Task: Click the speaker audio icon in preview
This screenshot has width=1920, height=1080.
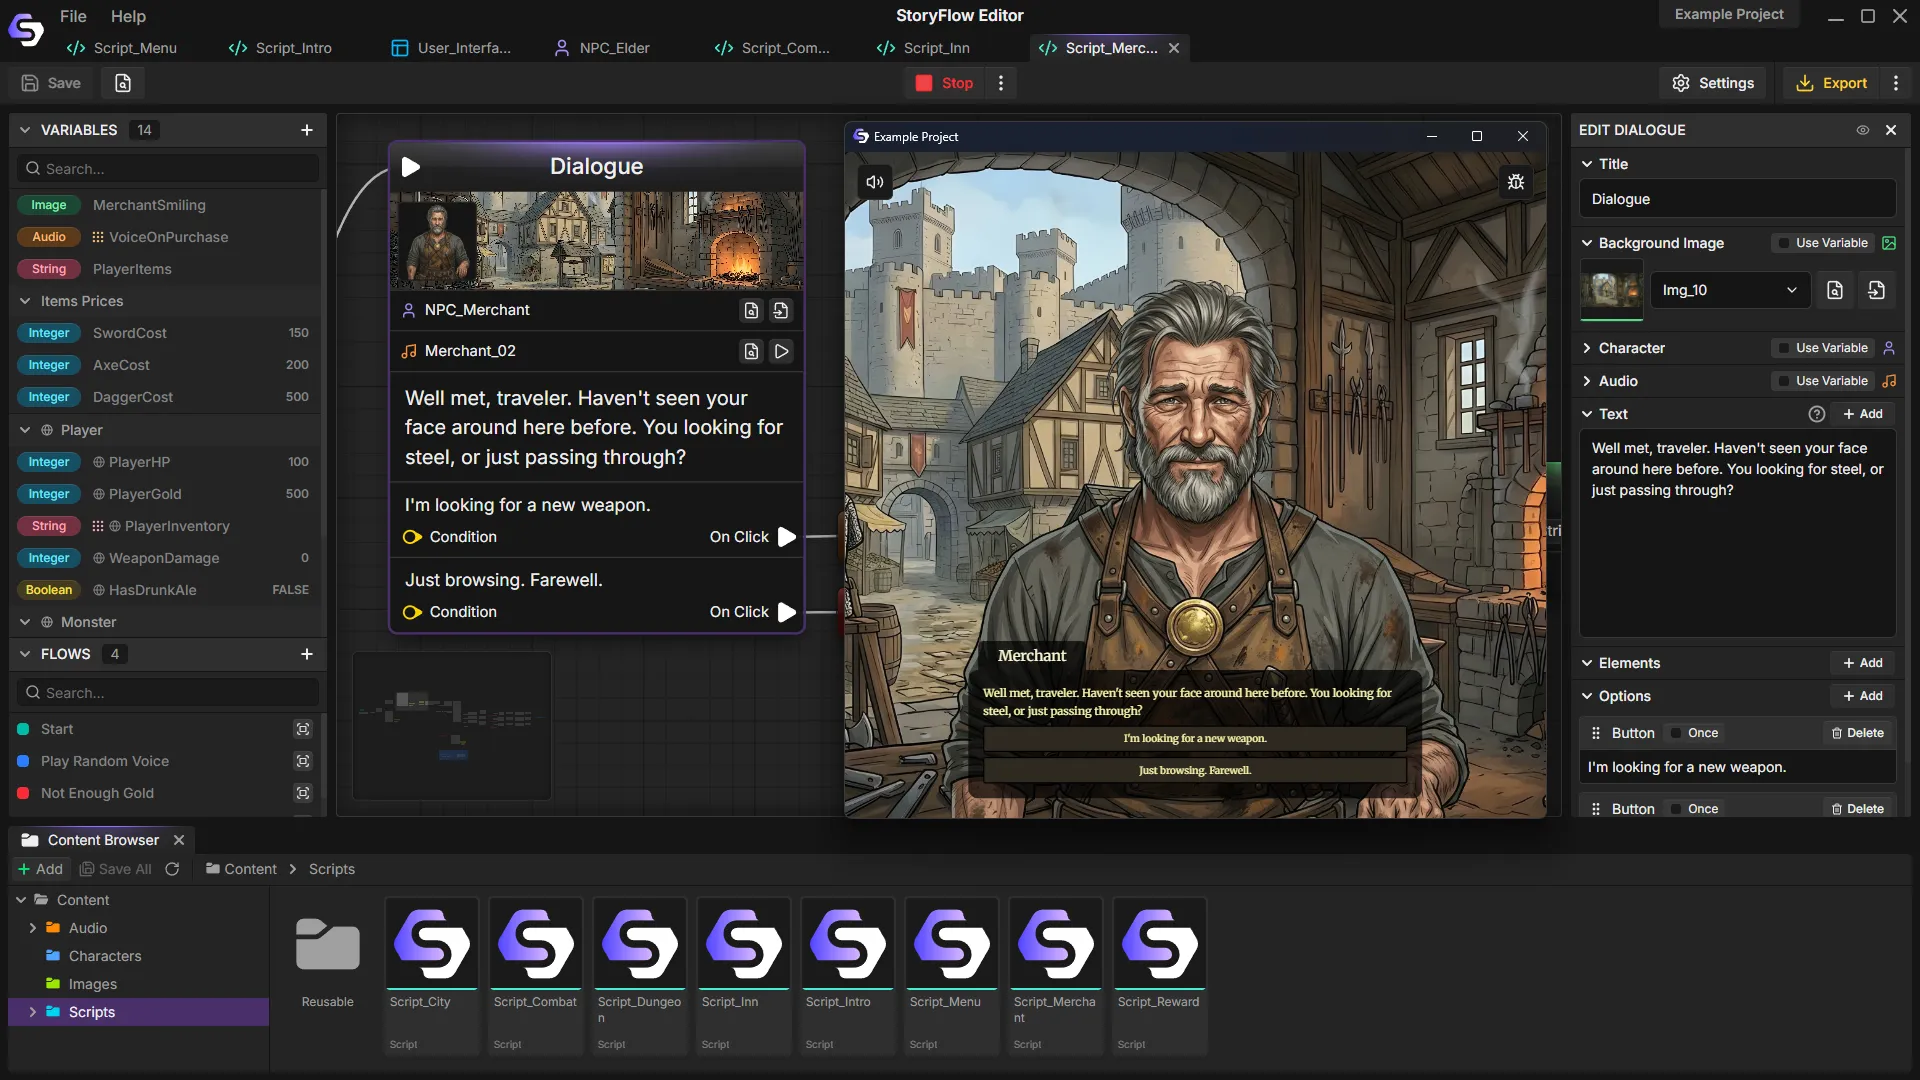Action: tap(875, 182)
